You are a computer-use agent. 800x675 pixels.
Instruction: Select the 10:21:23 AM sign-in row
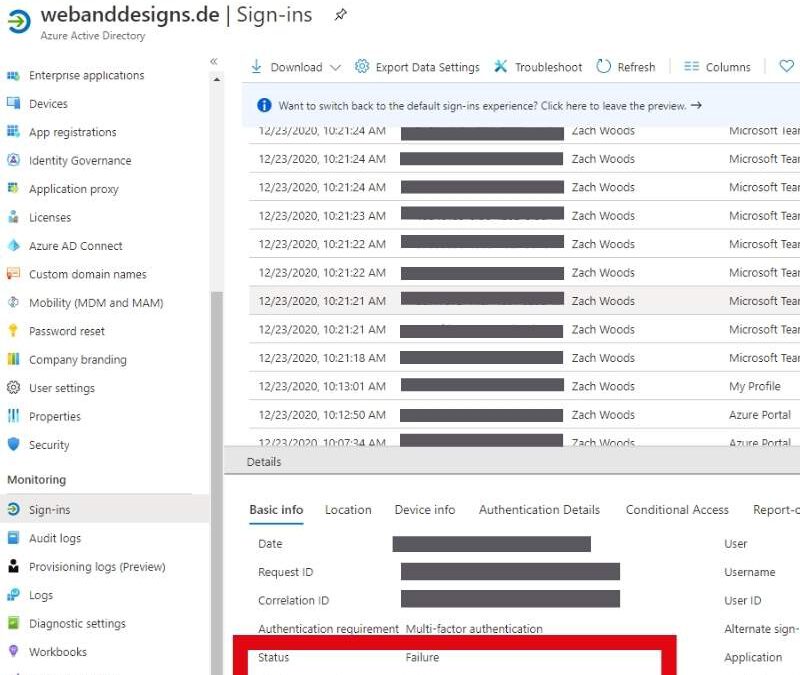click(524, 216)
